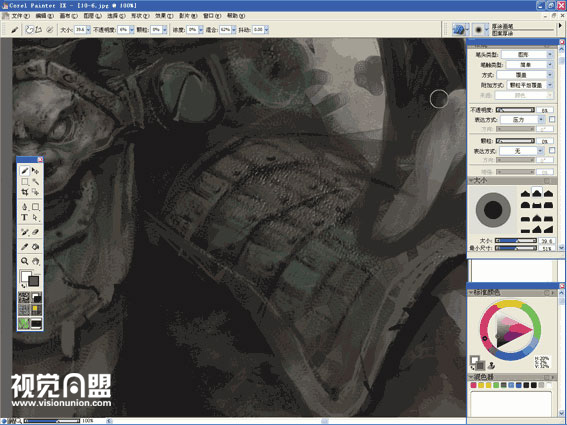Open the 不透明度 dropdown in property bar
Image resolution: width=567 pixels, height=425 pixels.
132,30
